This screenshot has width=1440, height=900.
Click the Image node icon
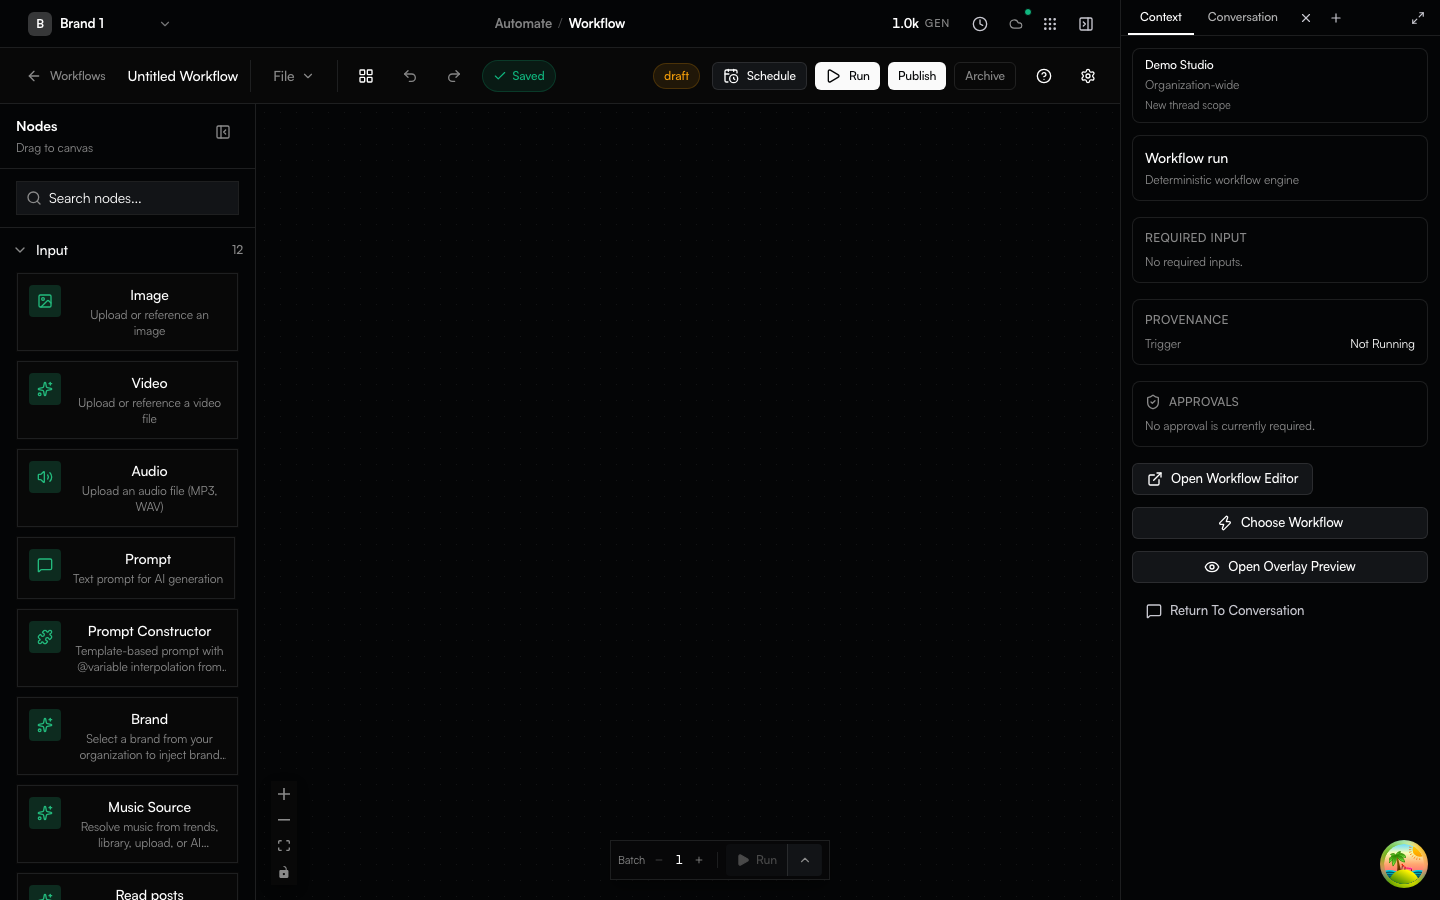click(x=45, y=301)
